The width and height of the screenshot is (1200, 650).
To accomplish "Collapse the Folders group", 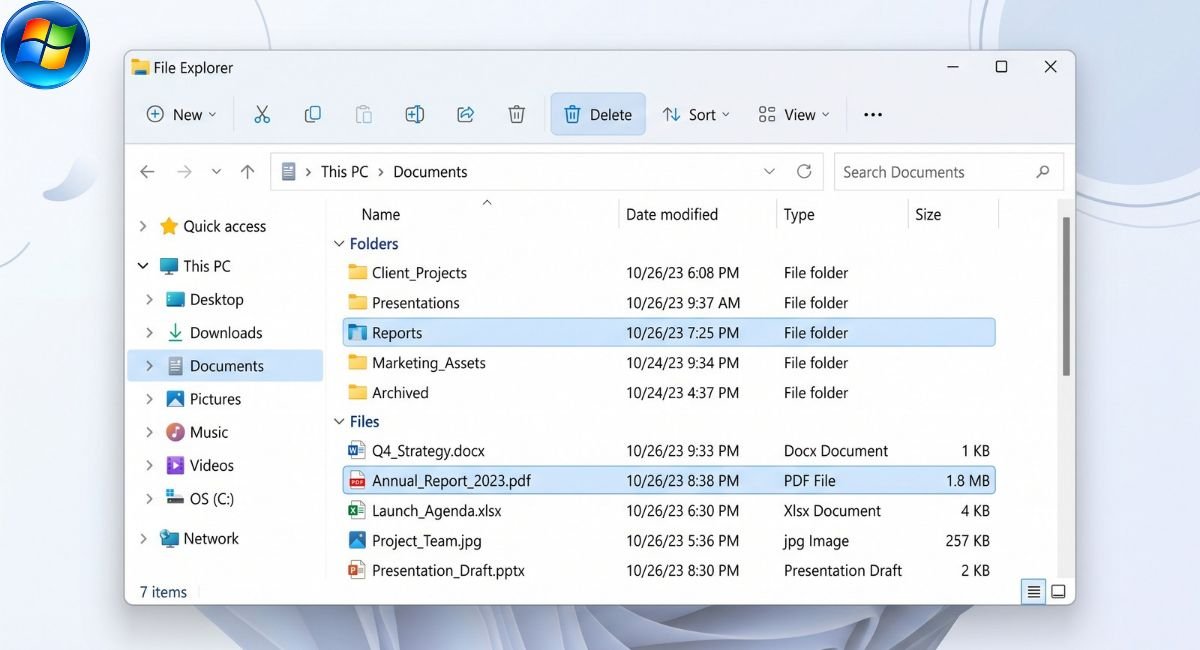I will click(x=337, y=244).
